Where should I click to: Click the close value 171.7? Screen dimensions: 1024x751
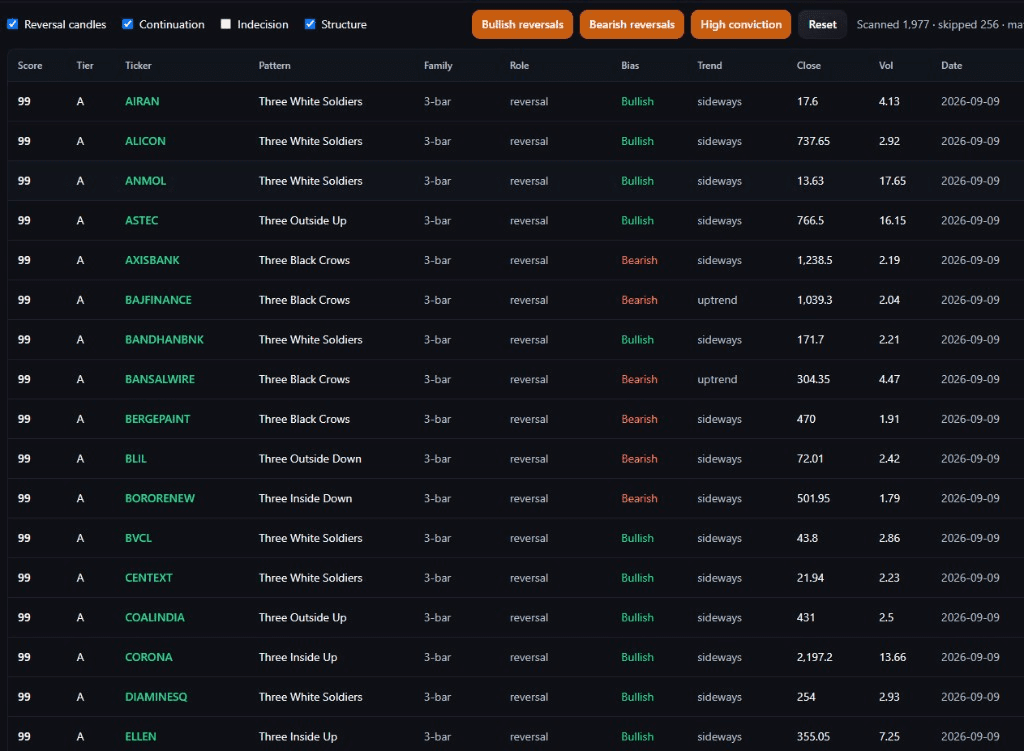tap(810, 340)
